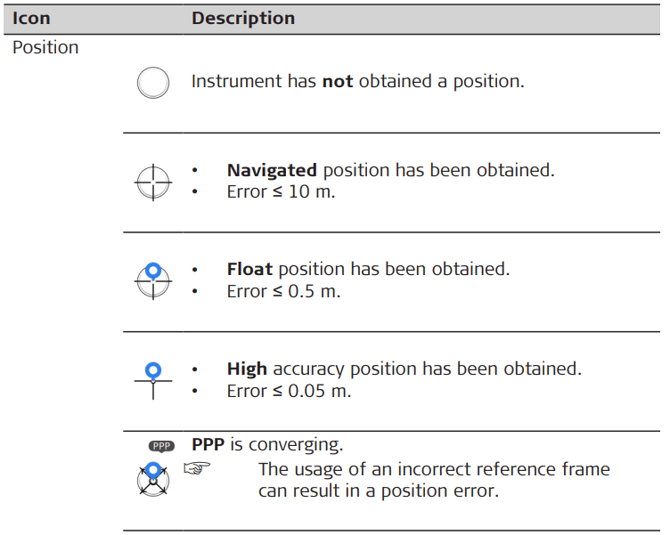
Task: Click the Description column header
Action: tap(243, 19)
